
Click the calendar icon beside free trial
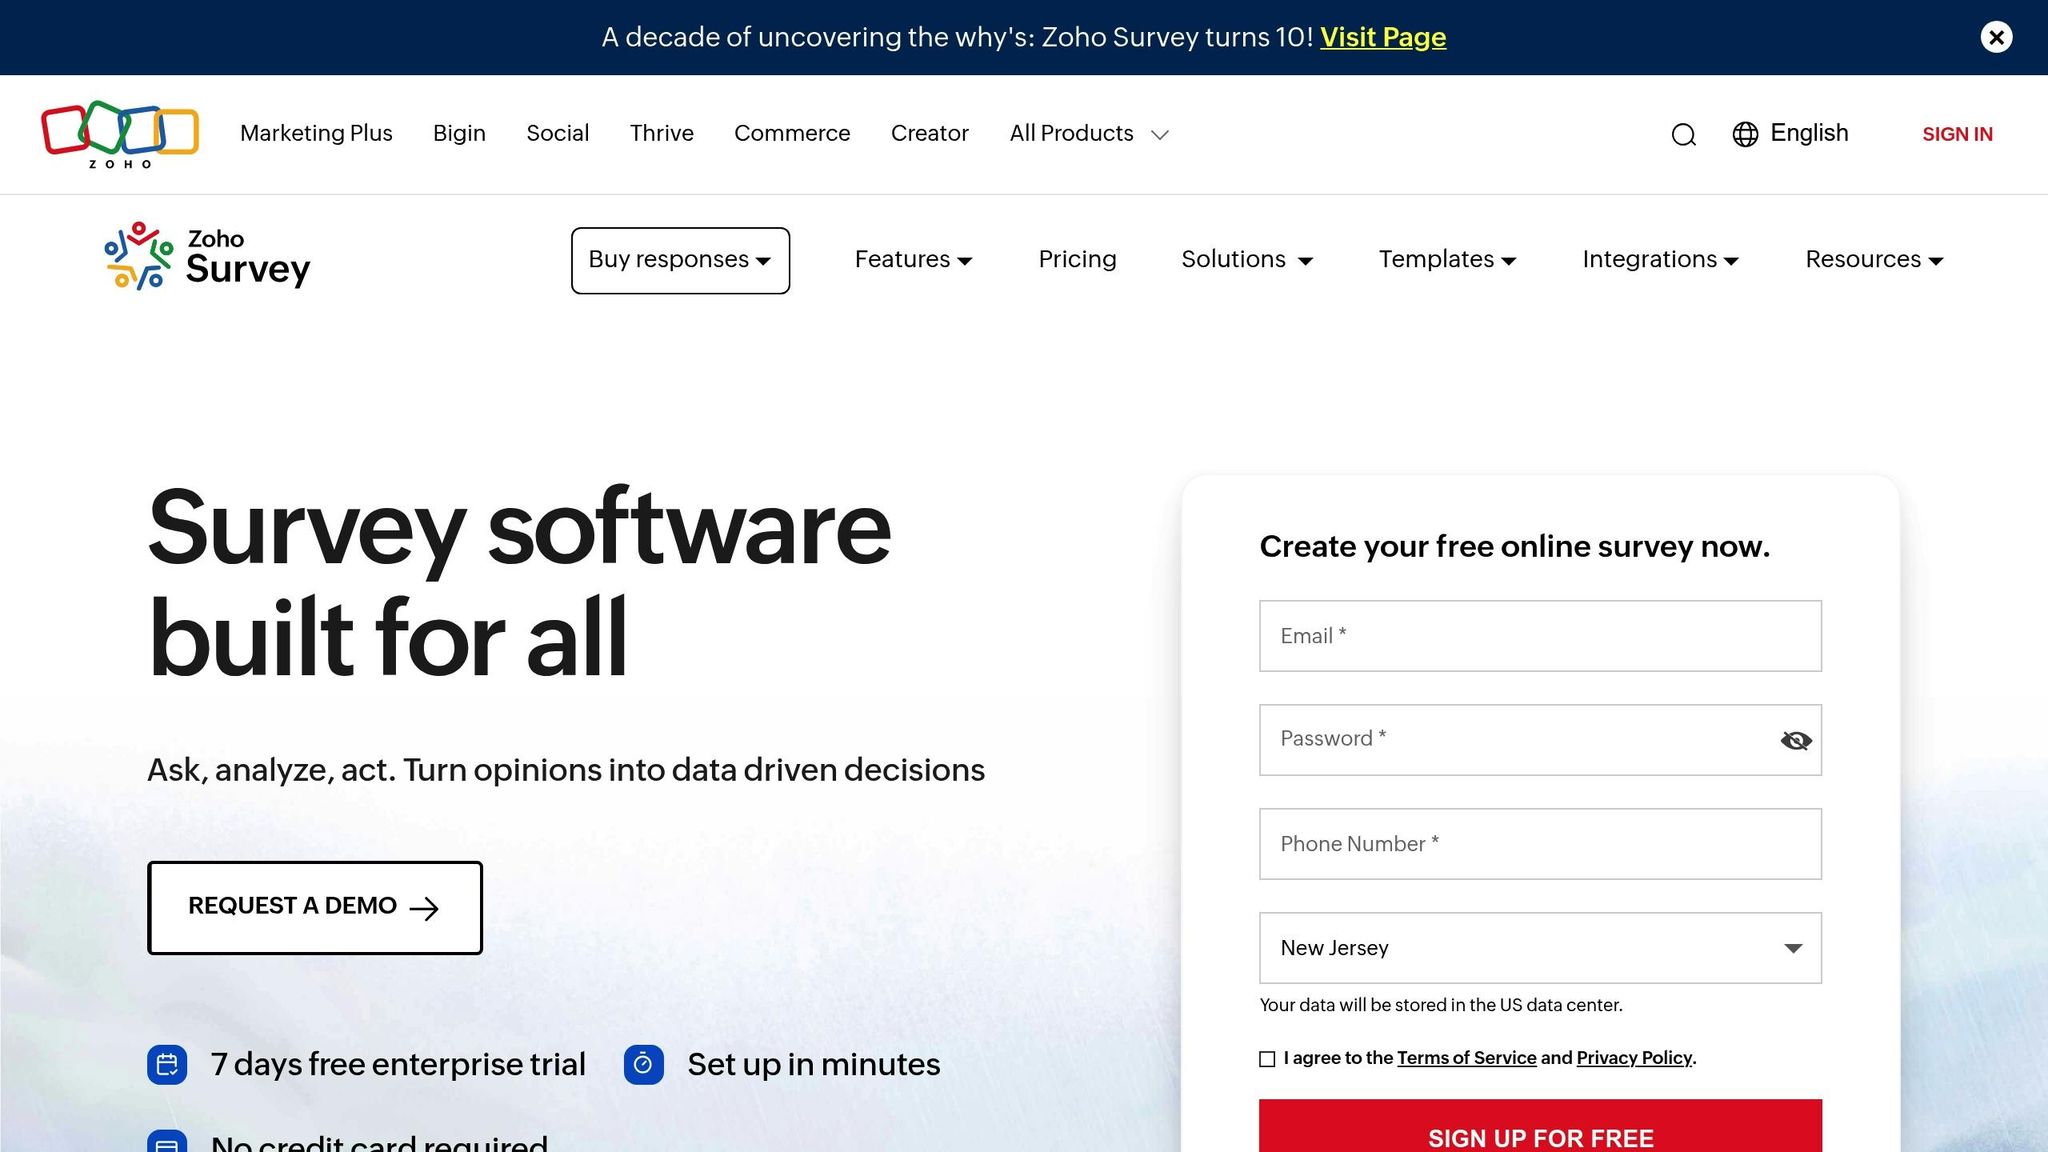(167, 1064)
